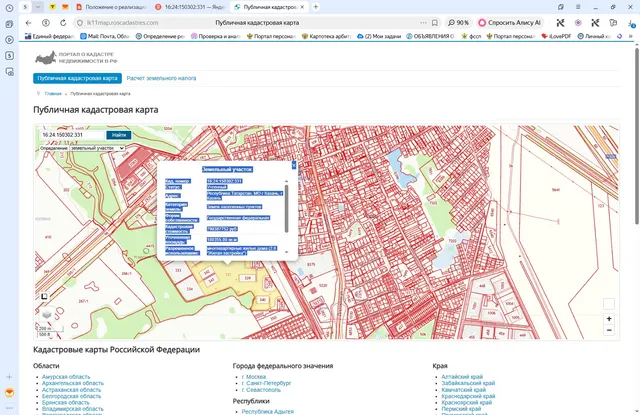Open 'Амурская область' link

click(66, 377)
